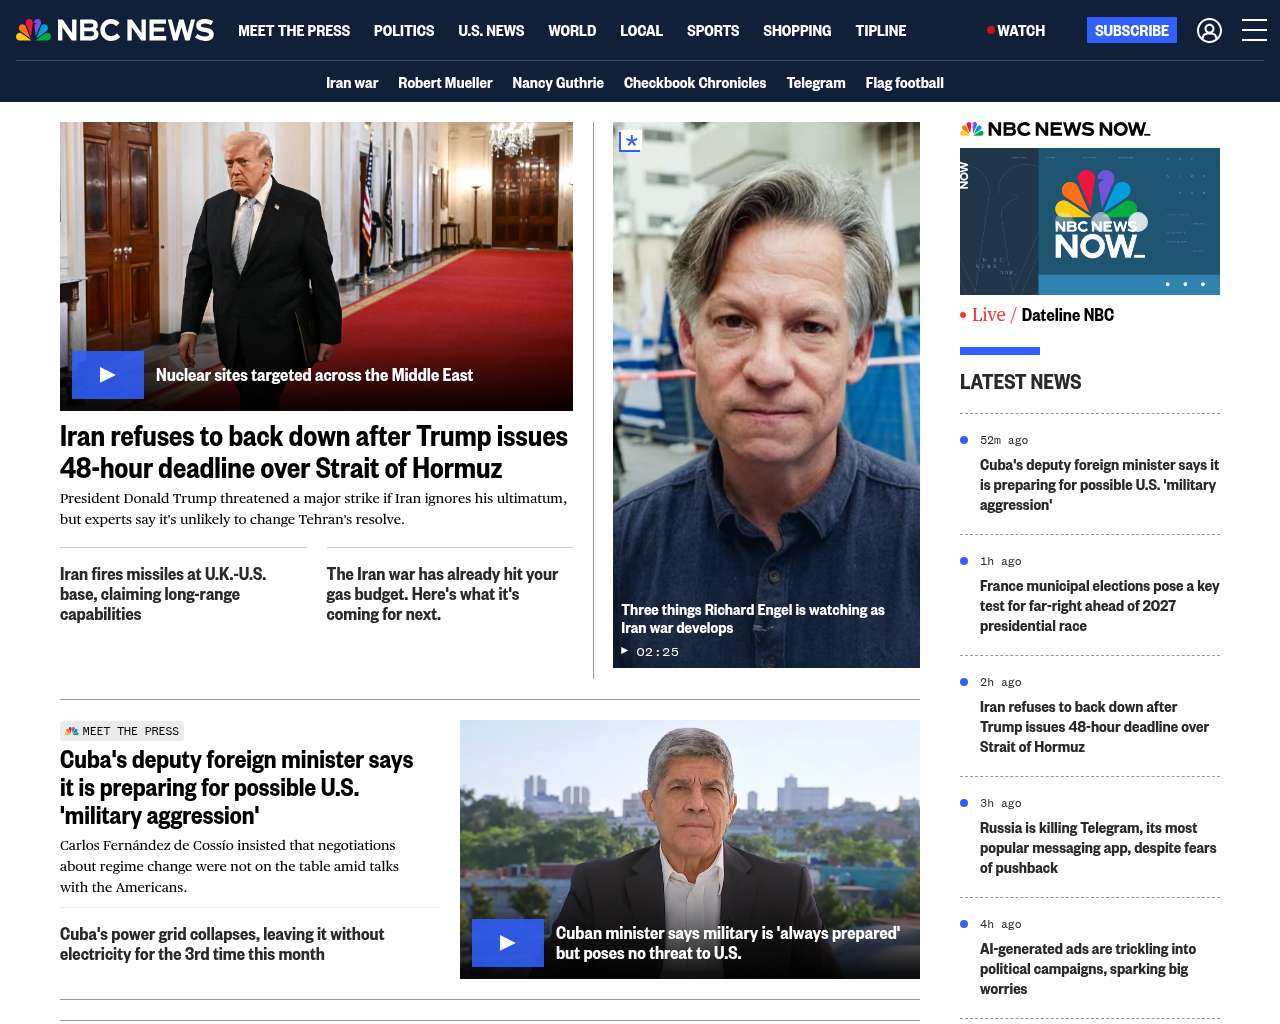Image resolution: width=1280 pixels, height=1024 pixels.
Task: Click the NBC News peacock logo
Action: [115, 30]
